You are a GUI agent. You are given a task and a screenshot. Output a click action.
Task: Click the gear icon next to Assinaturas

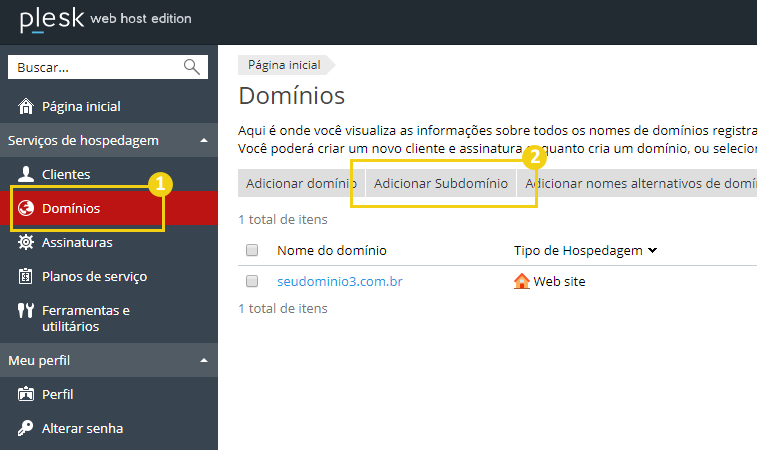point(26,242)
